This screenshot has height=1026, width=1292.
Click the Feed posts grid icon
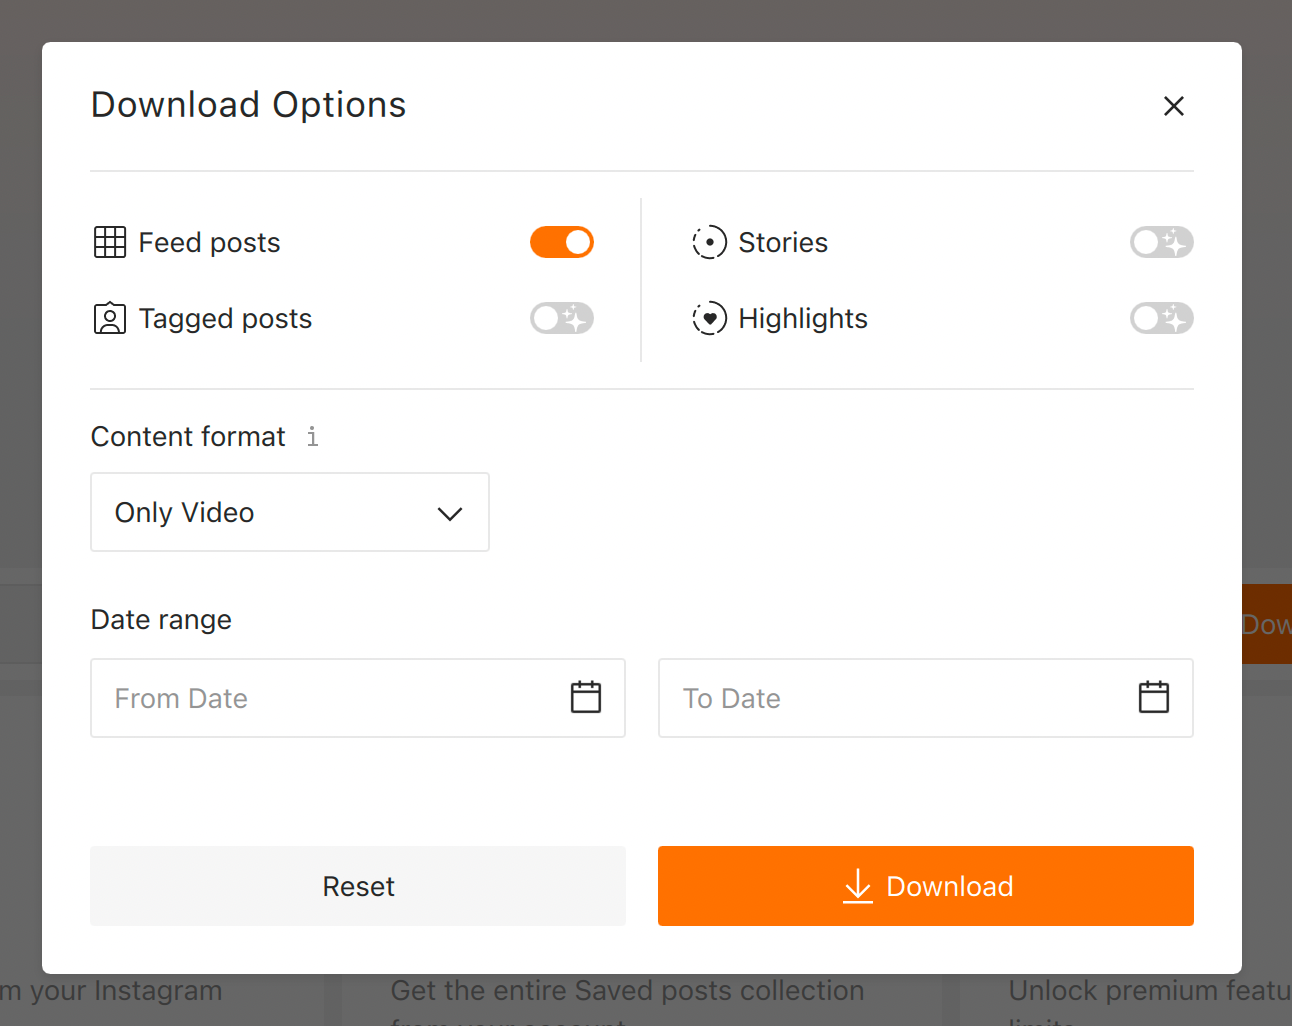click(x=110, y=242)
